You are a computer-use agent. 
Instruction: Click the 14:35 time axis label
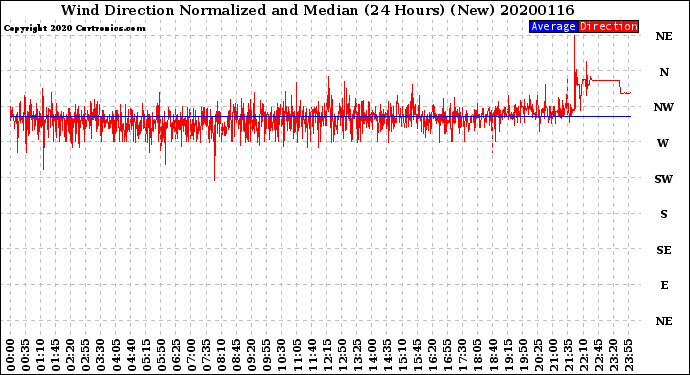tap(387, 355)
